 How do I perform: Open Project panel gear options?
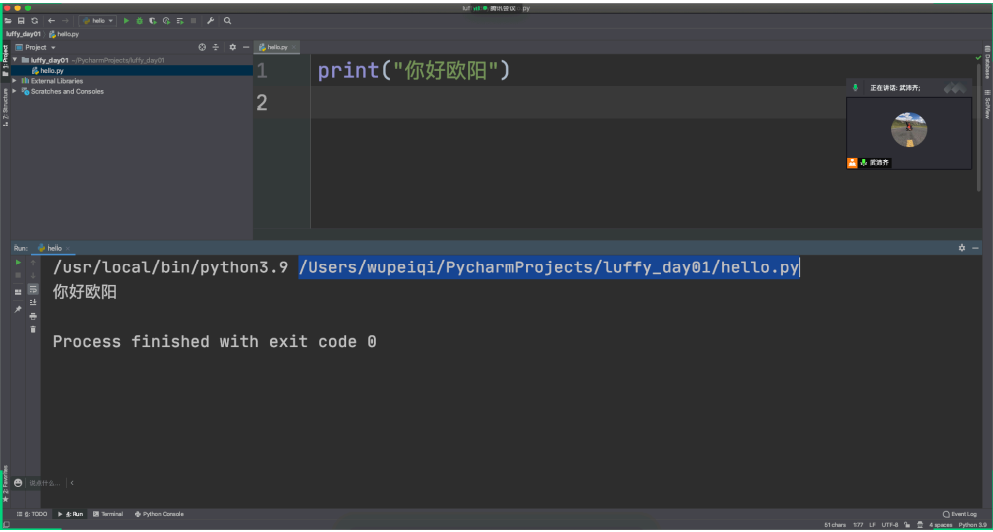click(232, 48)
